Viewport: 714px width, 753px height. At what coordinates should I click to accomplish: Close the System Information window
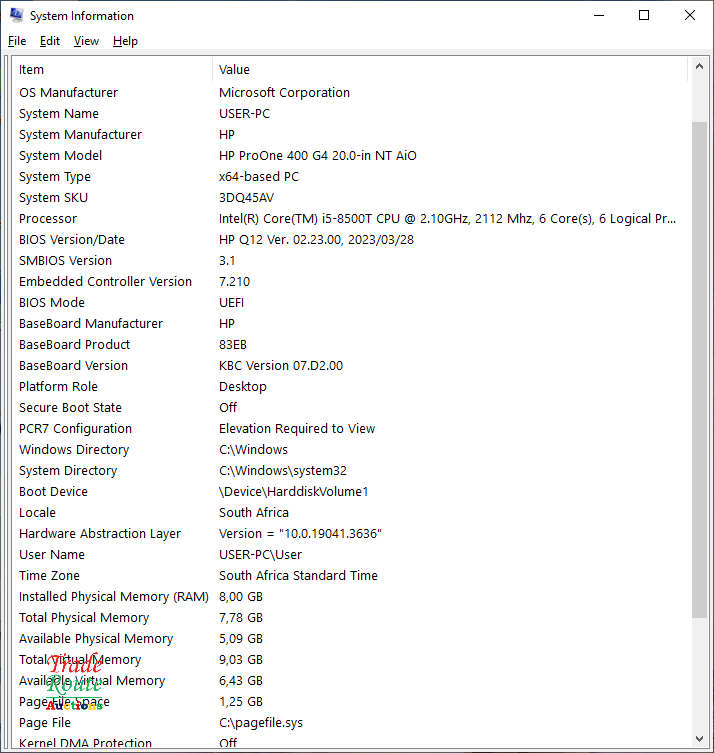(x=690, y=15)
